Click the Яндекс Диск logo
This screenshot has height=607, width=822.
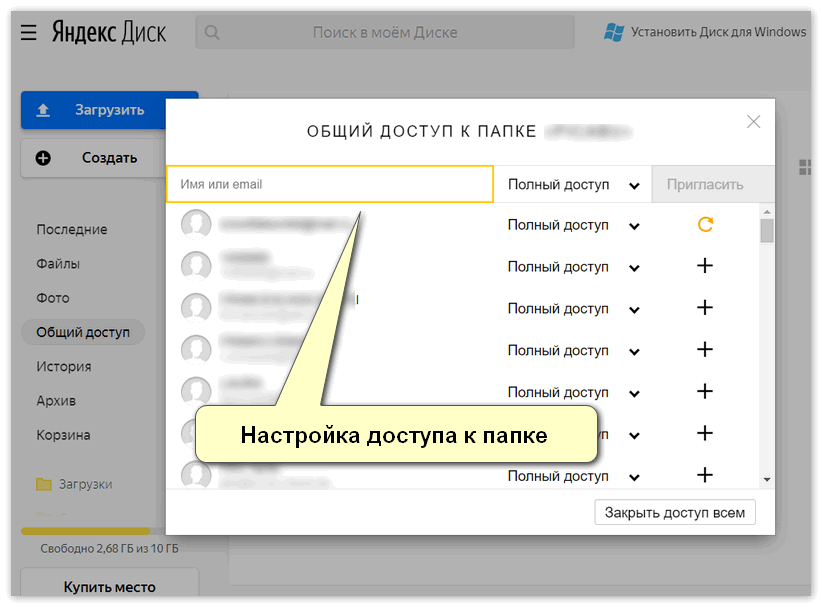(x=109, y=32)
